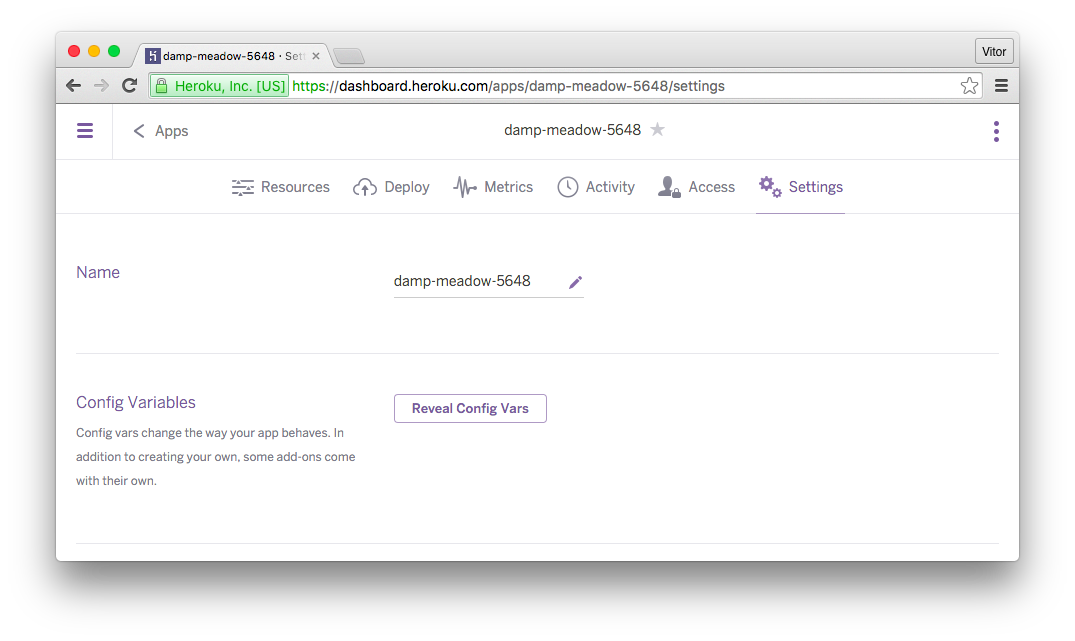Click the Resources sliders icon
The image size is (1075, 641).
[x=242, y=187]
